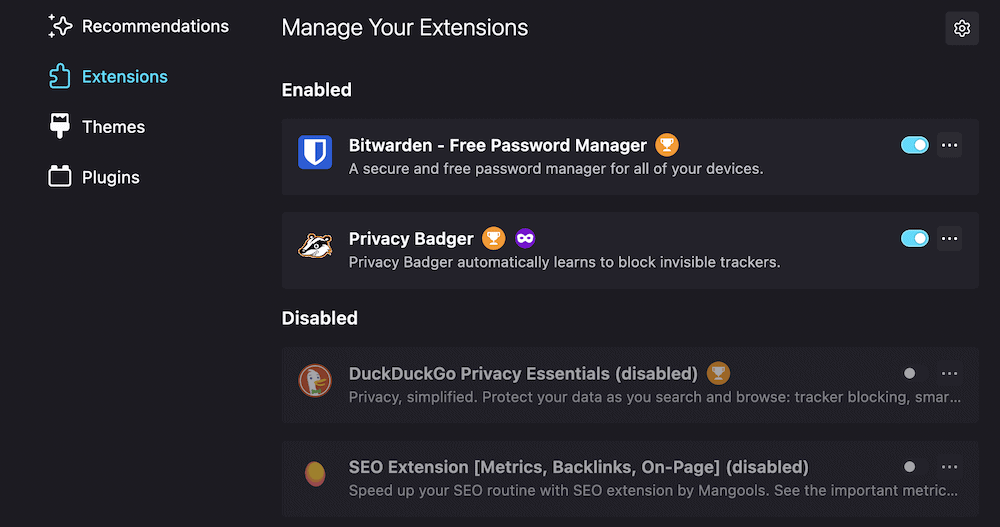The image size is (1000, 527).
Task: Click Privacy Badger's recommended trophy badge
Action: [494, 238]
